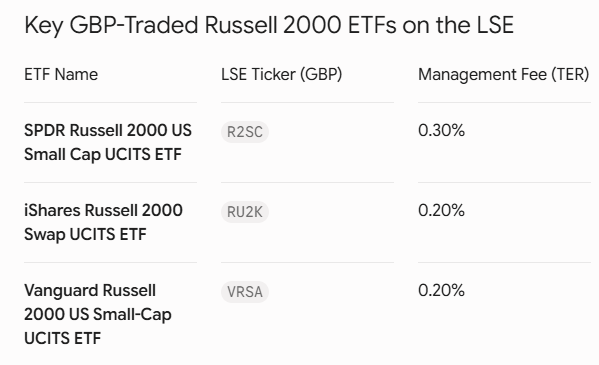Select the SPDR Russell 2000 US Small Cap name
The width and height of the screenshot is (599, 365).
108,142
